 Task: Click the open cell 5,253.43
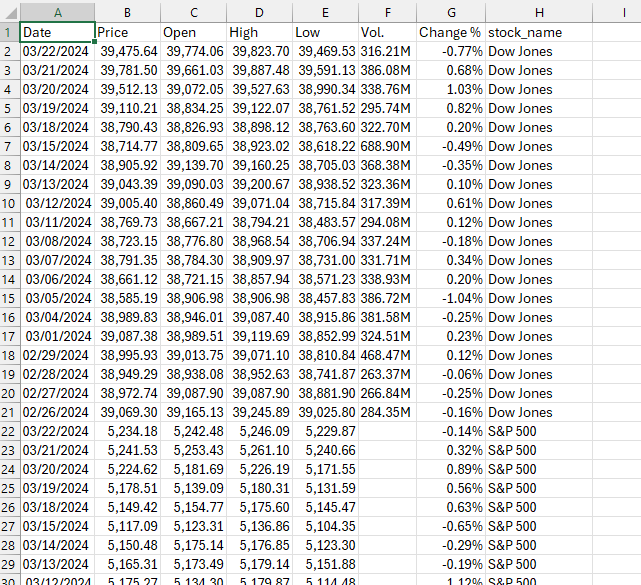click(x=194, y=451)
